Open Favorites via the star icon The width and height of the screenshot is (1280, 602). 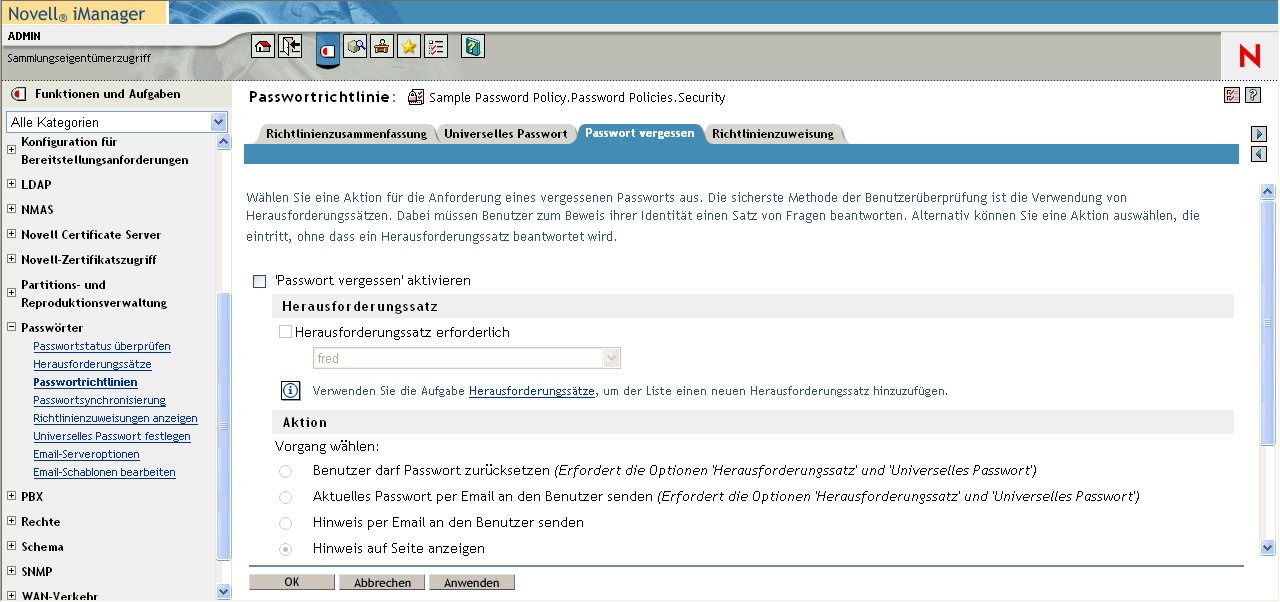[x=408, y=46]
